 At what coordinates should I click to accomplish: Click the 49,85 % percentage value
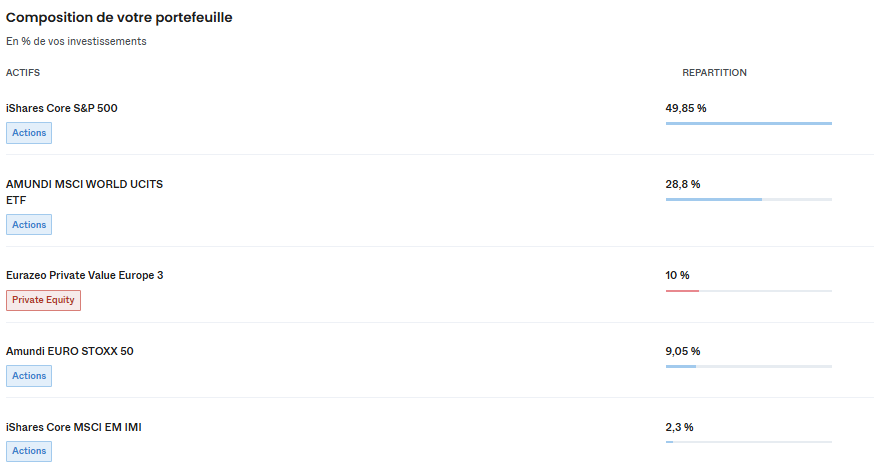point(686,108)
